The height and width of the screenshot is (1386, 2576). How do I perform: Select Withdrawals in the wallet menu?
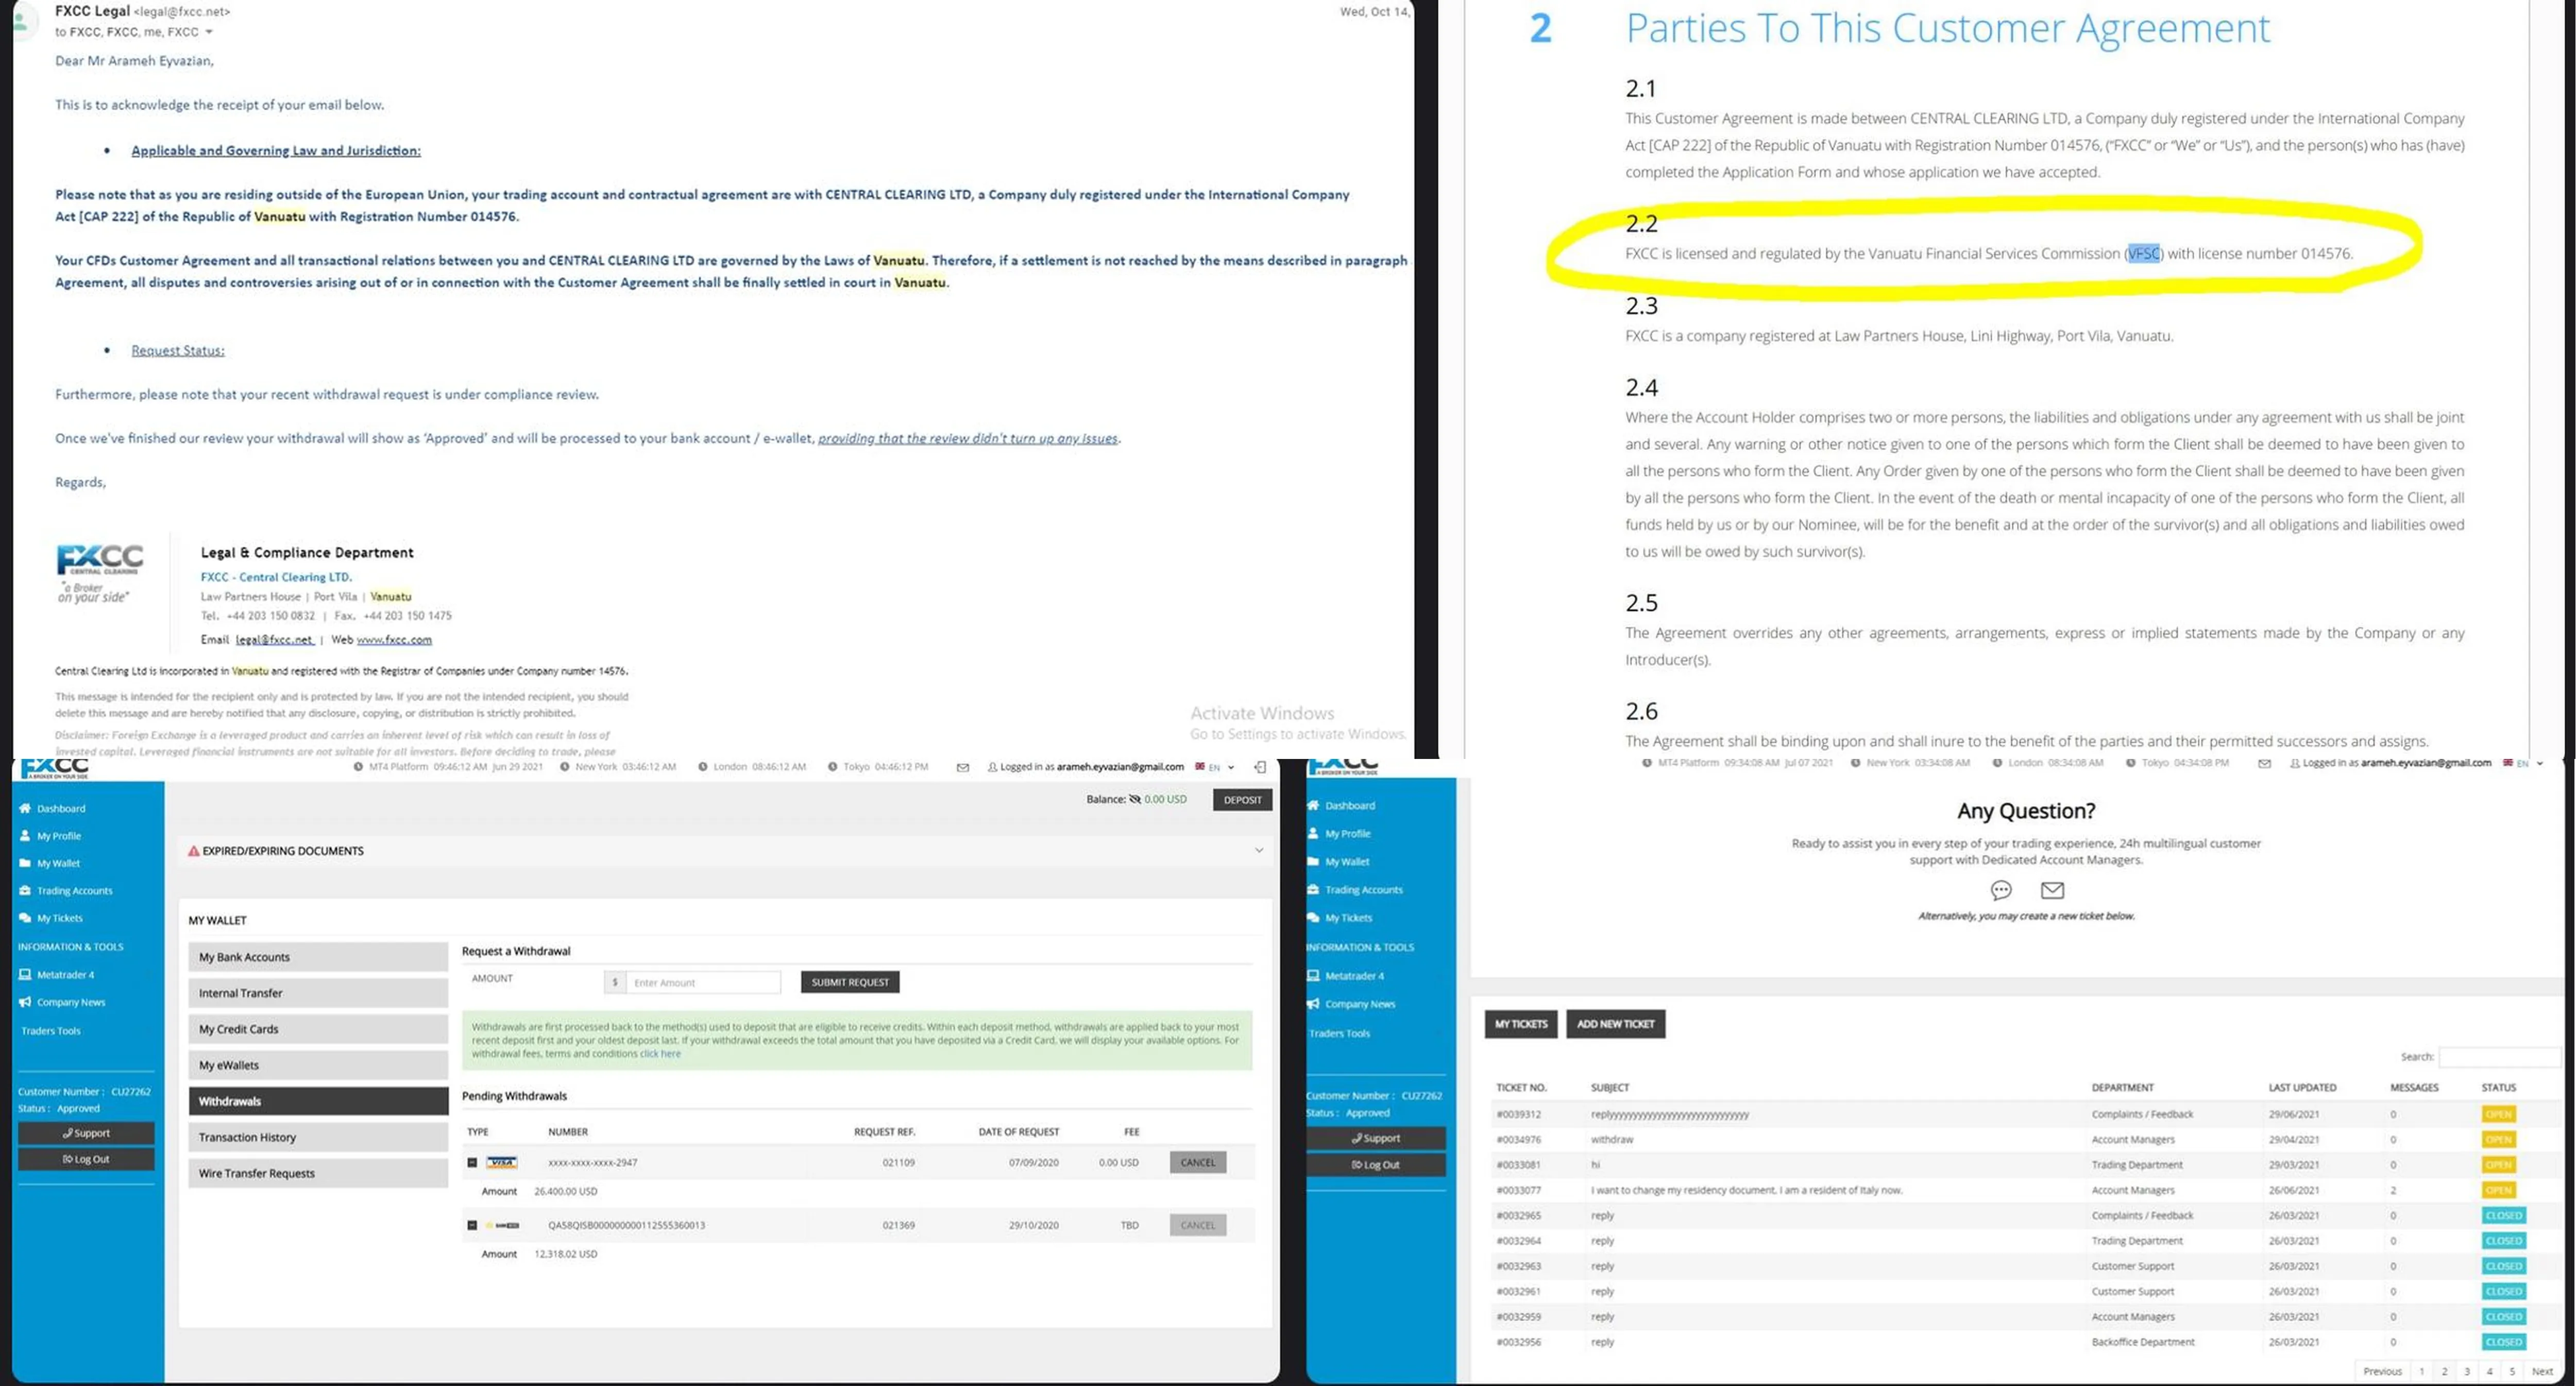pos(318,1101)
